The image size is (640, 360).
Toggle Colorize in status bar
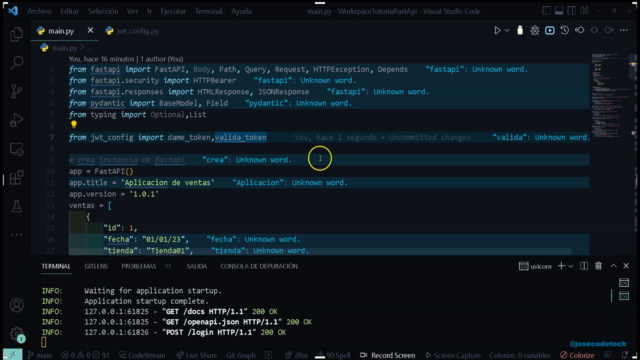click(577, 355)
